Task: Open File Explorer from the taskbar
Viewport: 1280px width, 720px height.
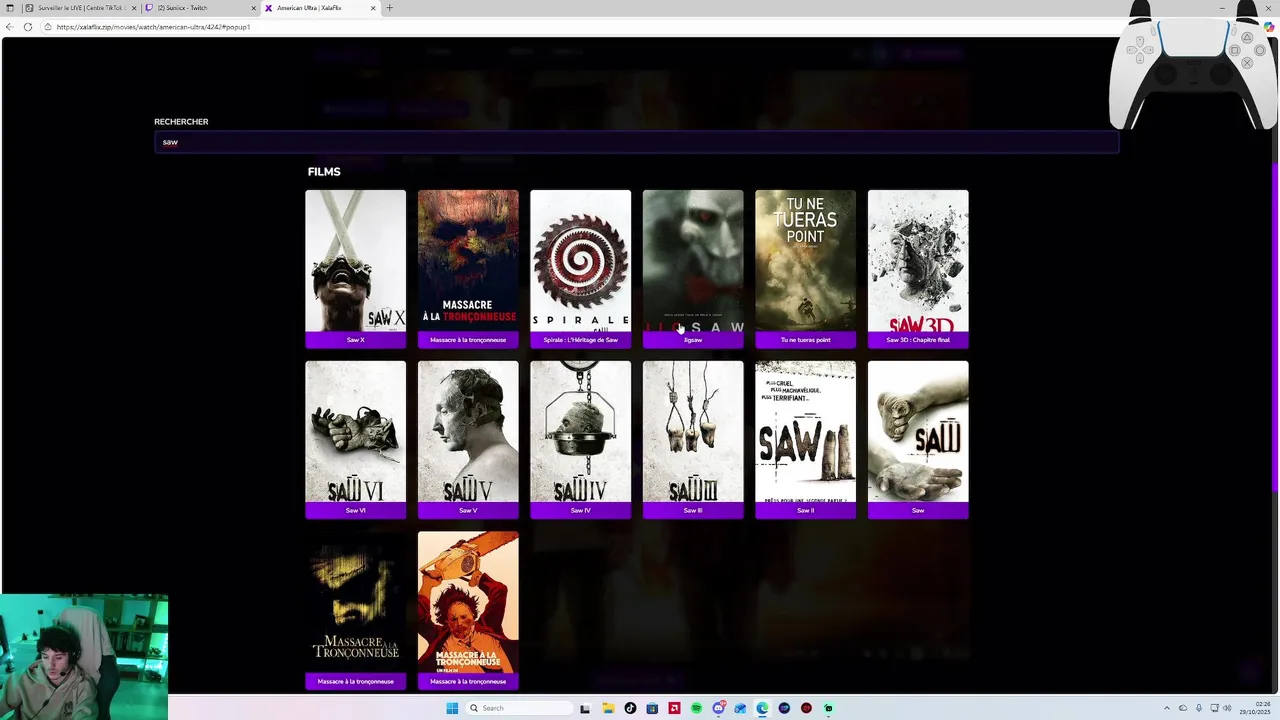Action: pos(608,708)
